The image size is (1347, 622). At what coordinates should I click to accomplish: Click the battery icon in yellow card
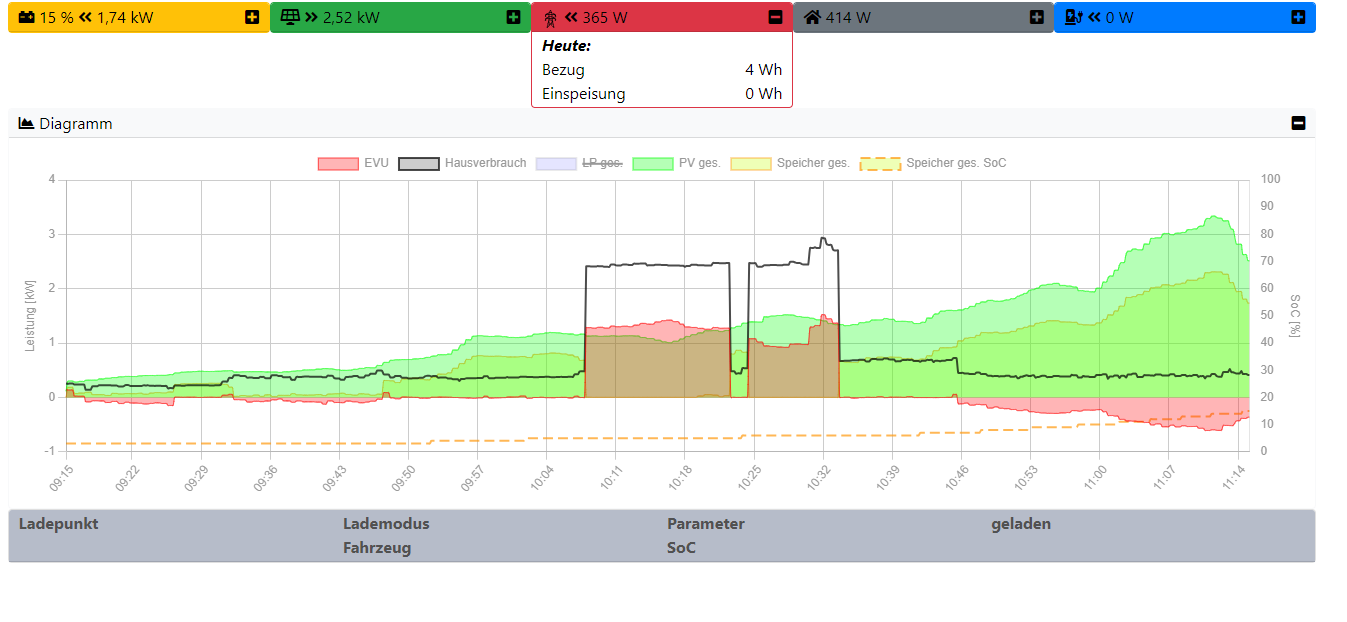coord(27,17)
